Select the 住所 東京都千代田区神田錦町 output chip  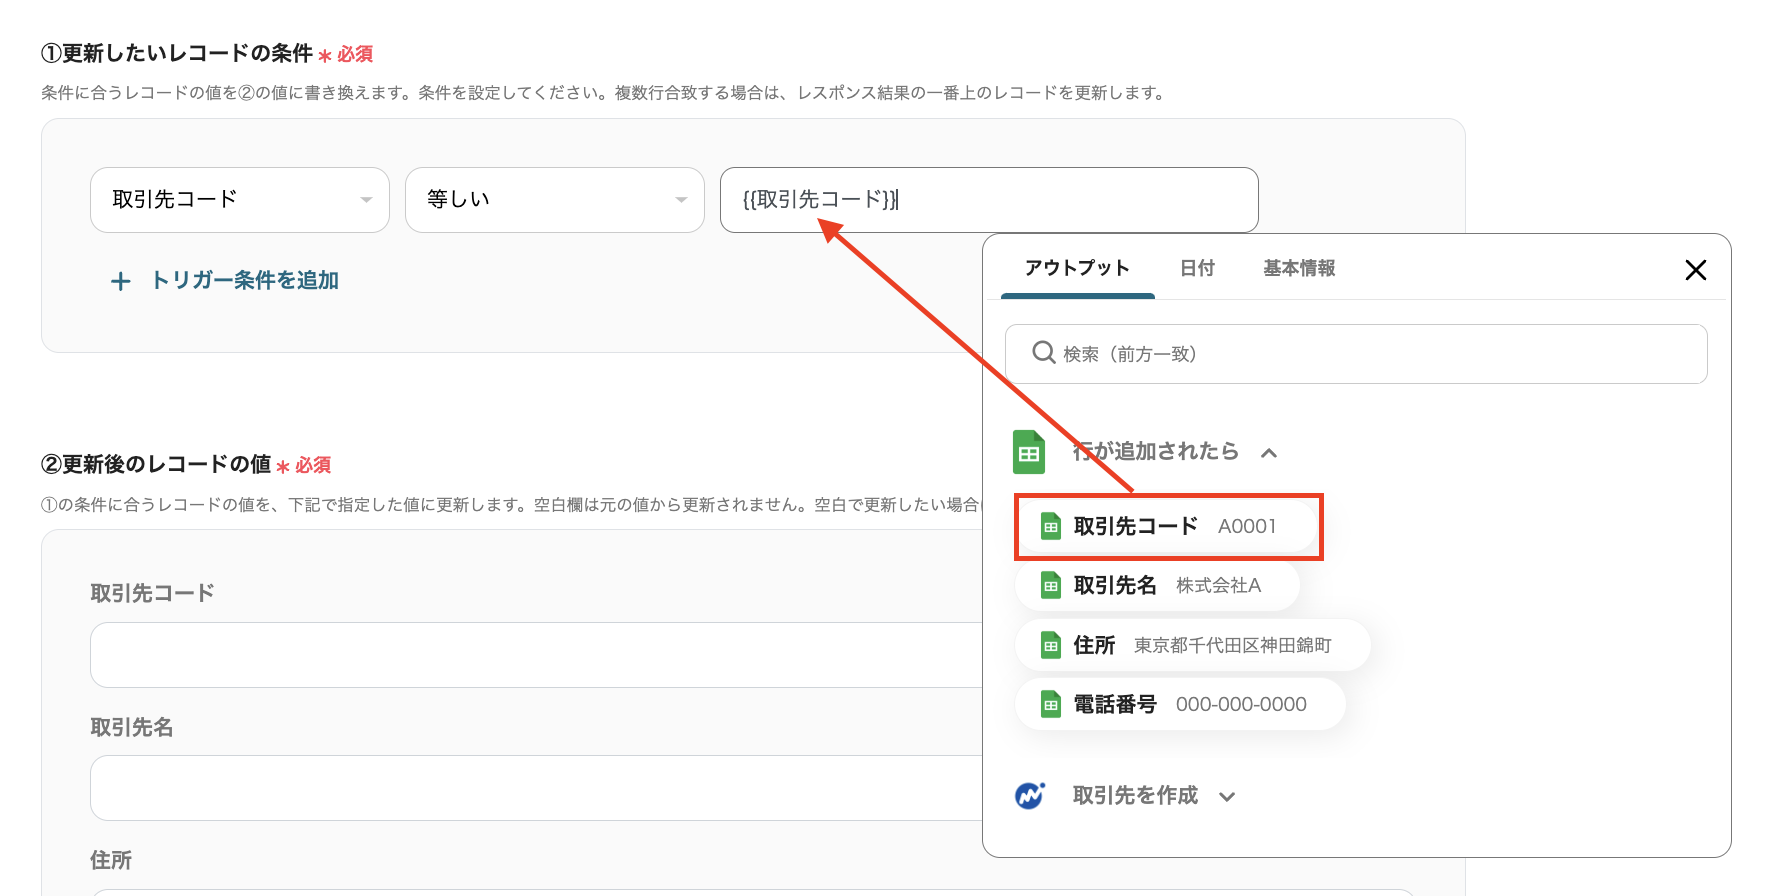pos(1192,645)
